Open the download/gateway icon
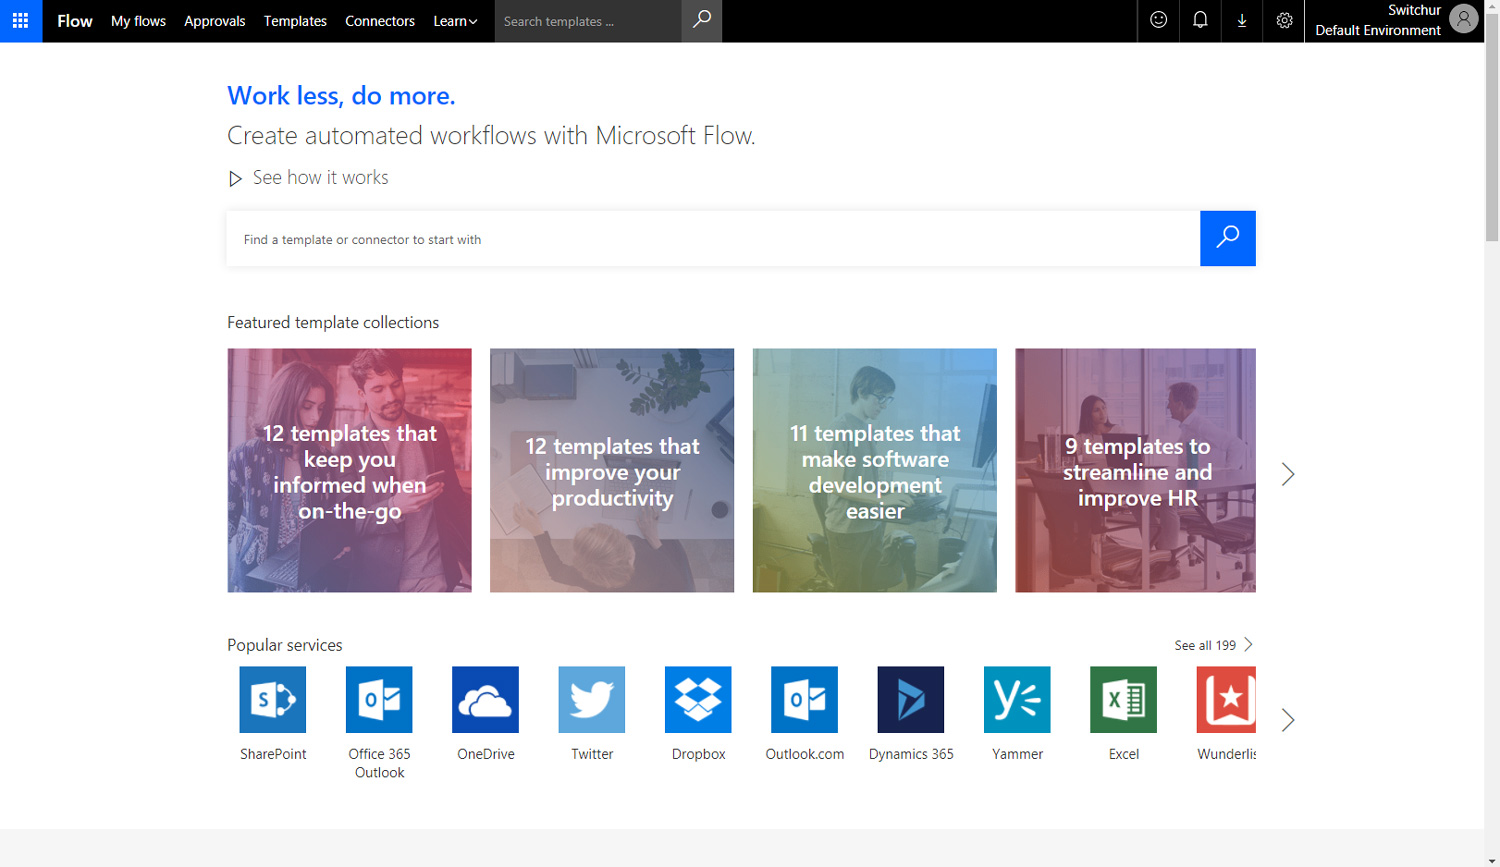This screenshot has height=867, width=1500. coord(1241,20)
